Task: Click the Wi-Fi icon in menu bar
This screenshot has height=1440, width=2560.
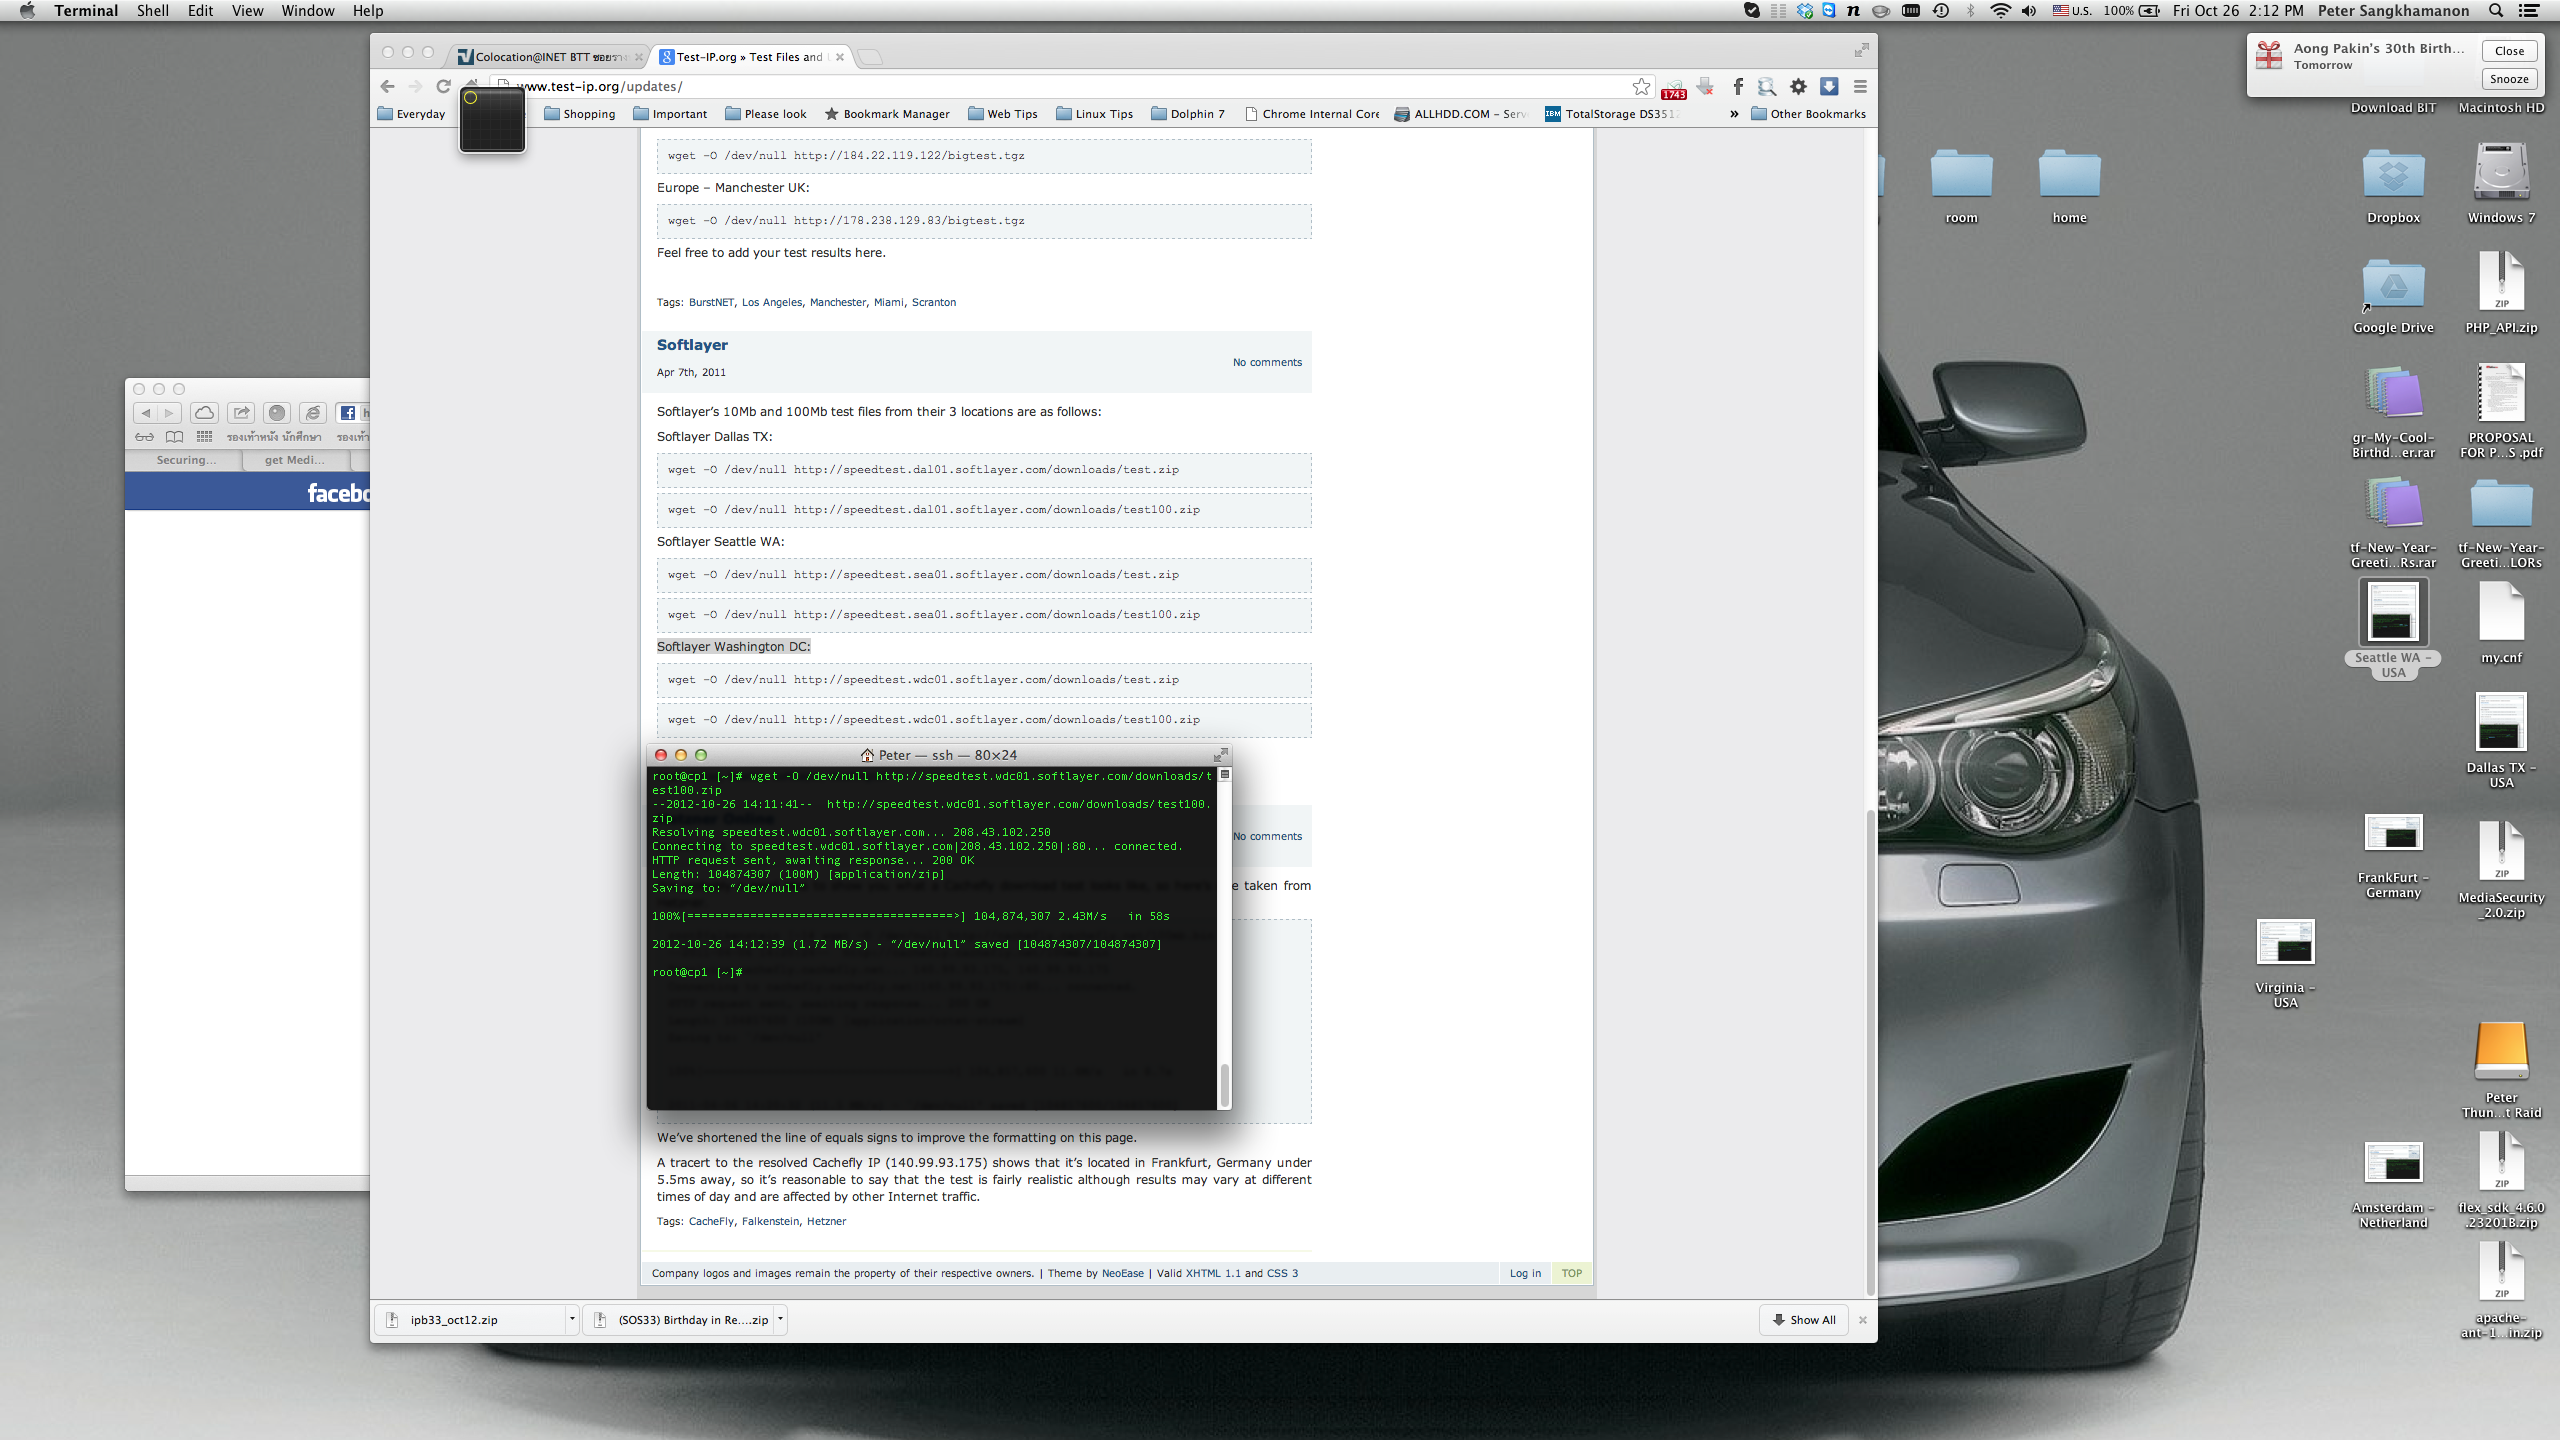Action: [x=2000, y=11]
